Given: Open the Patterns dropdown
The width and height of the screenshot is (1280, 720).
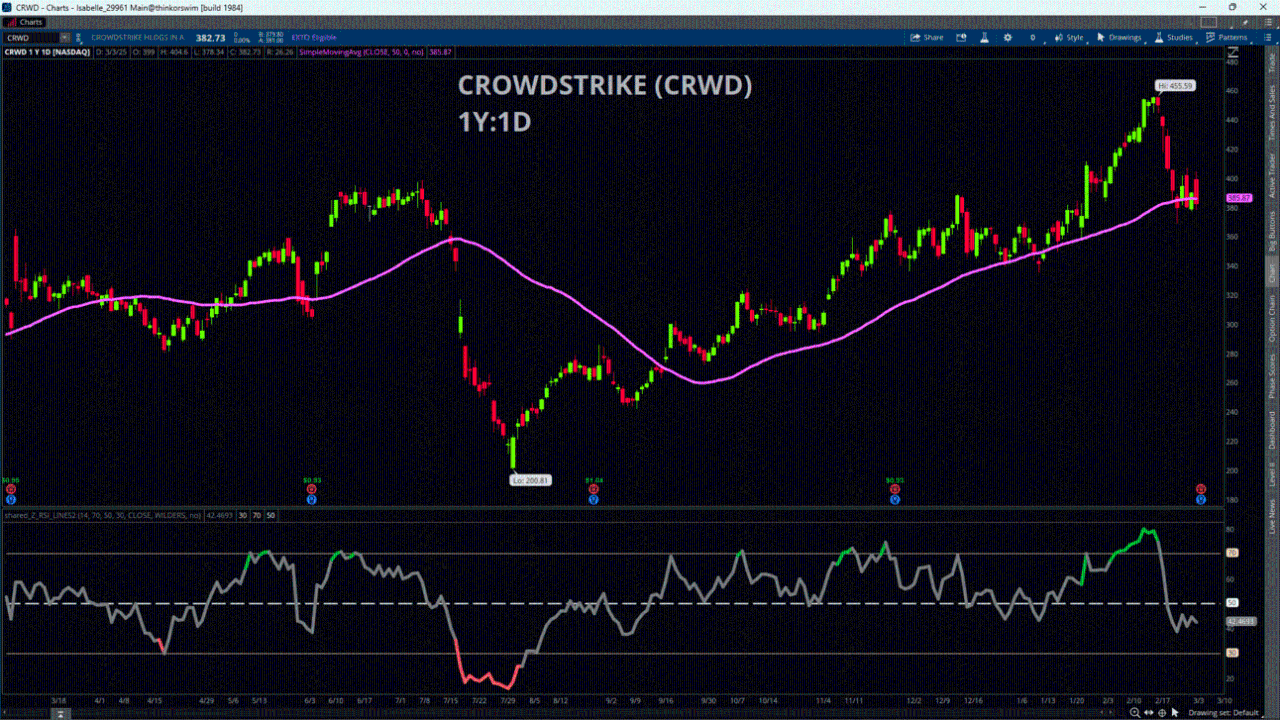Looking at the screenshot, I should point(1226,38).
